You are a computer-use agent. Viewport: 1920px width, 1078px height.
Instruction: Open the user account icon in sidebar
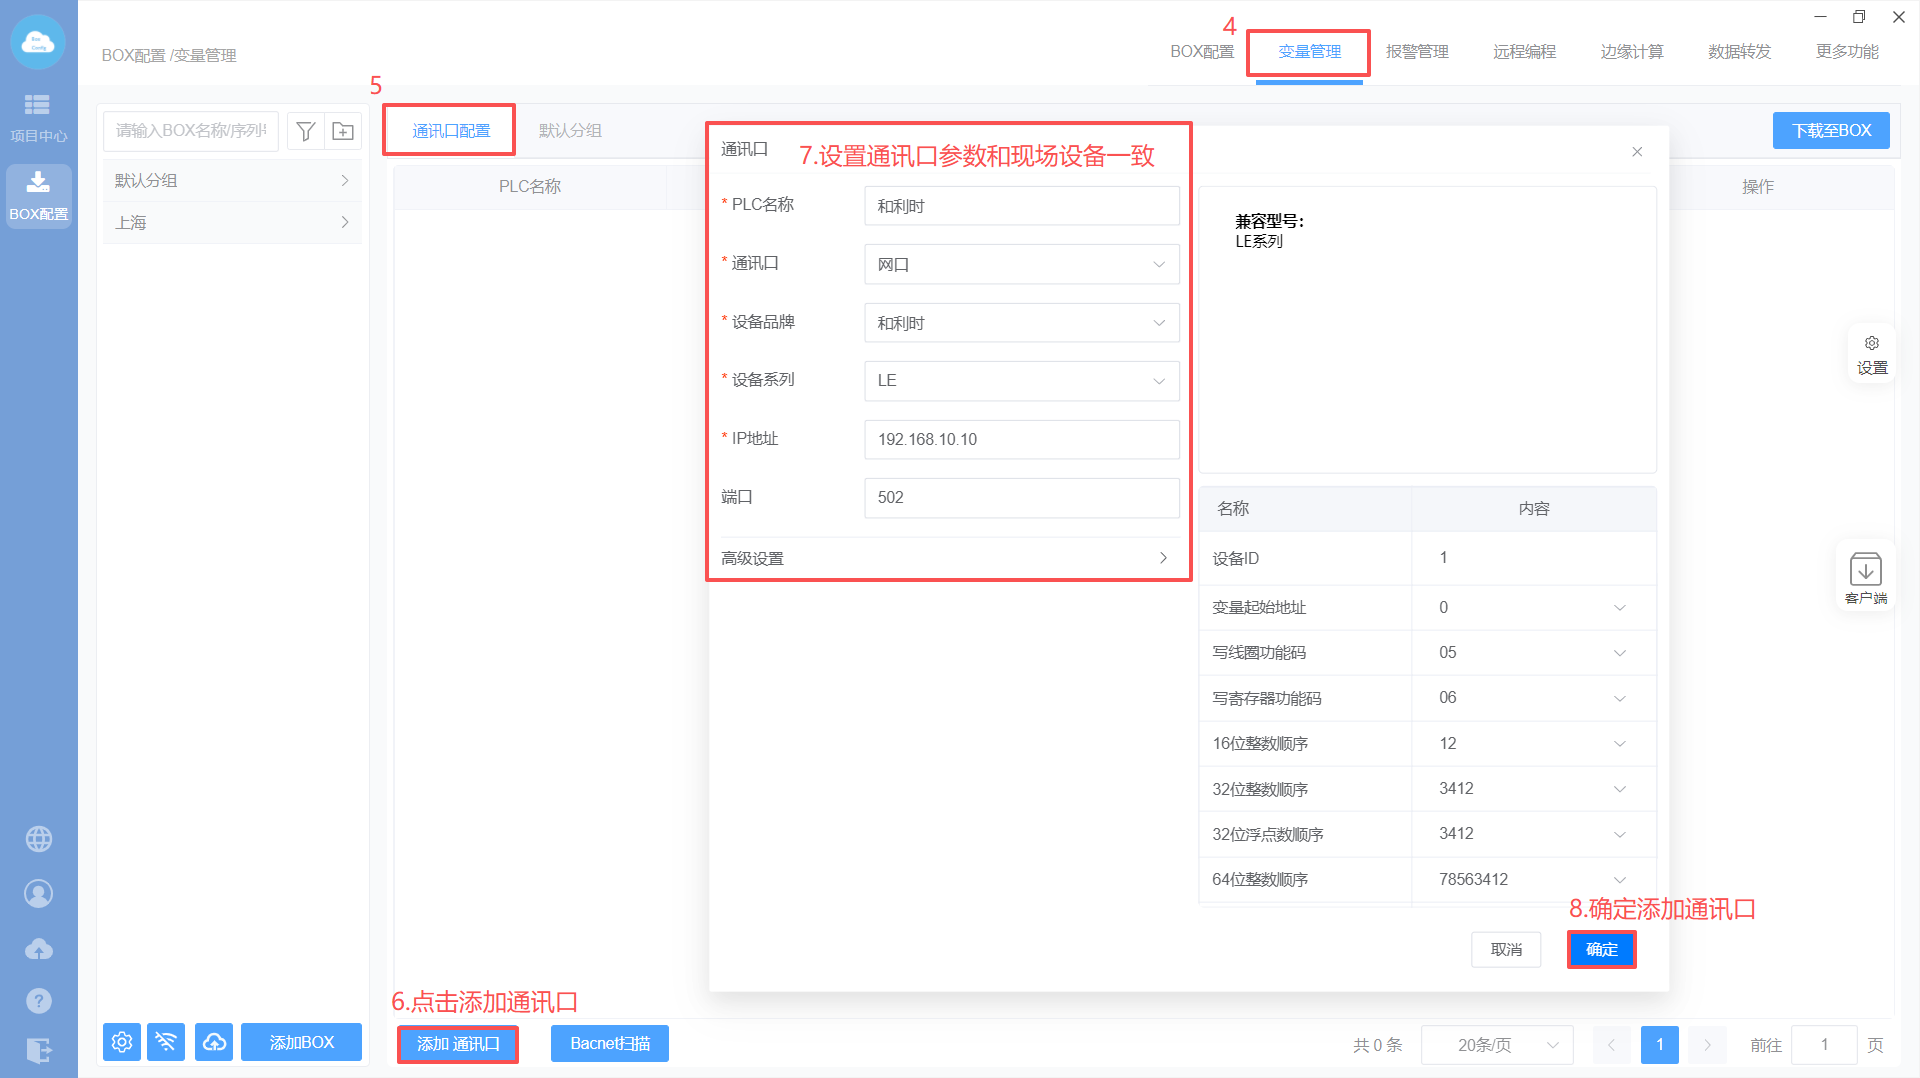tap(39, 893)
